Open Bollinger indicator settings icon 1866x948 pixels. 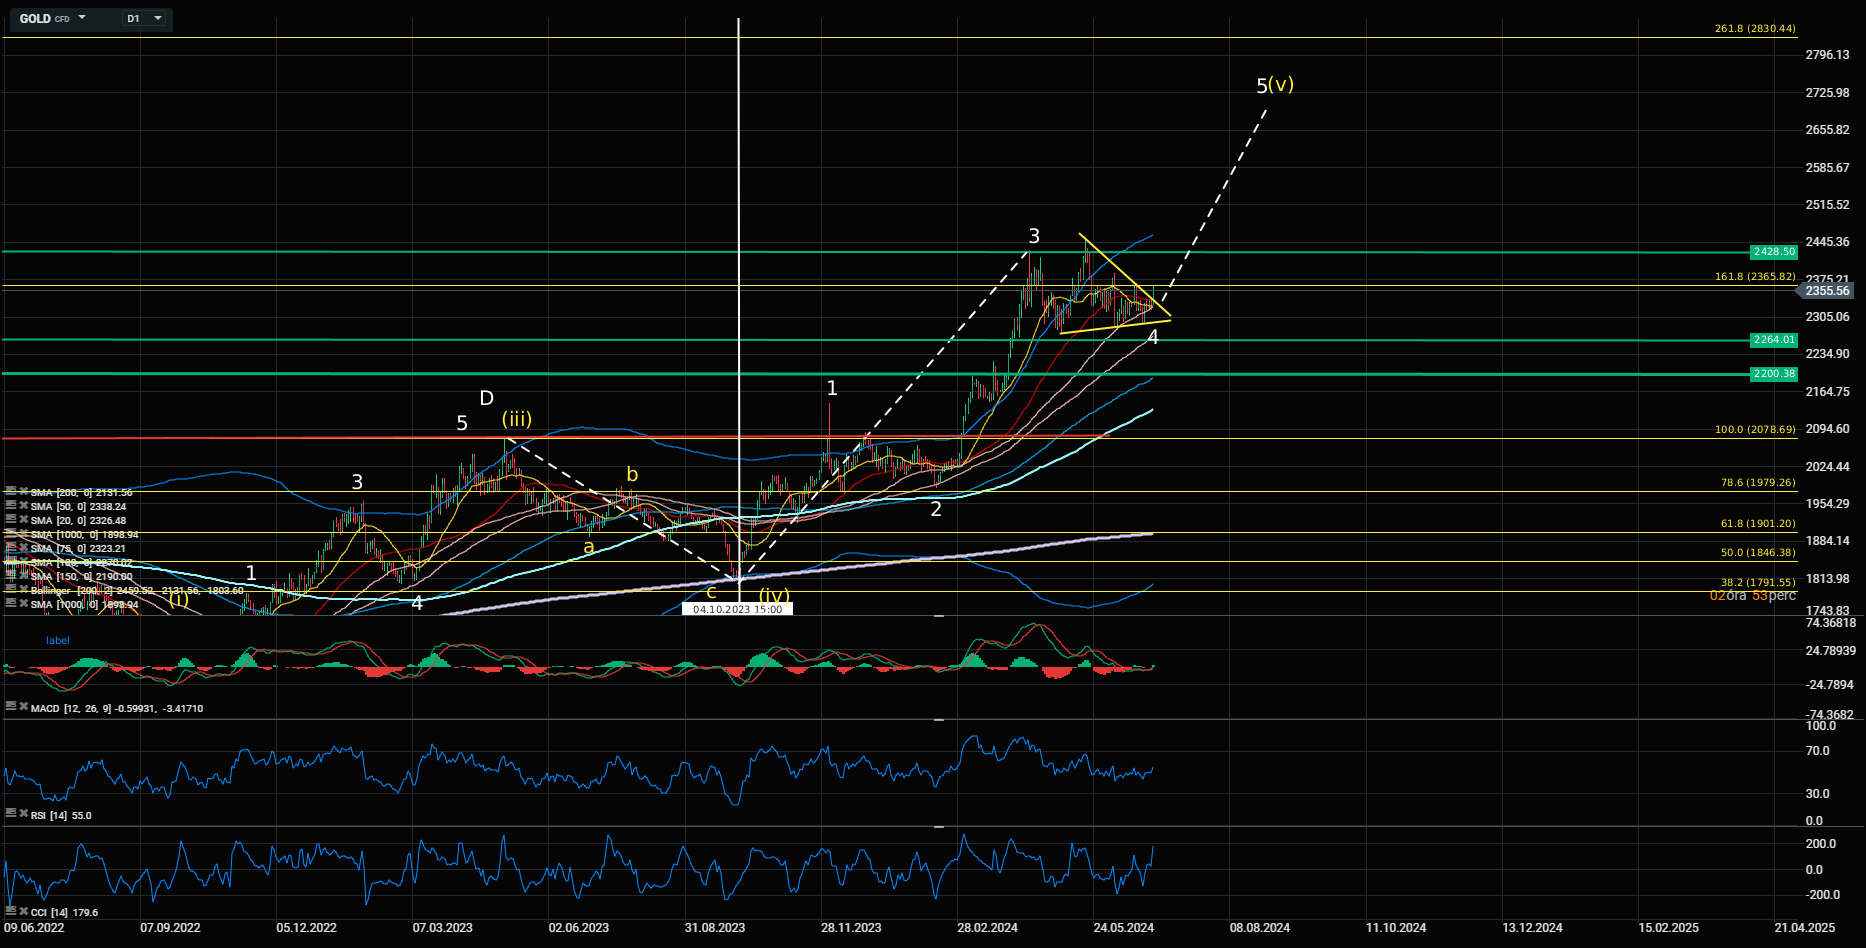10,590
